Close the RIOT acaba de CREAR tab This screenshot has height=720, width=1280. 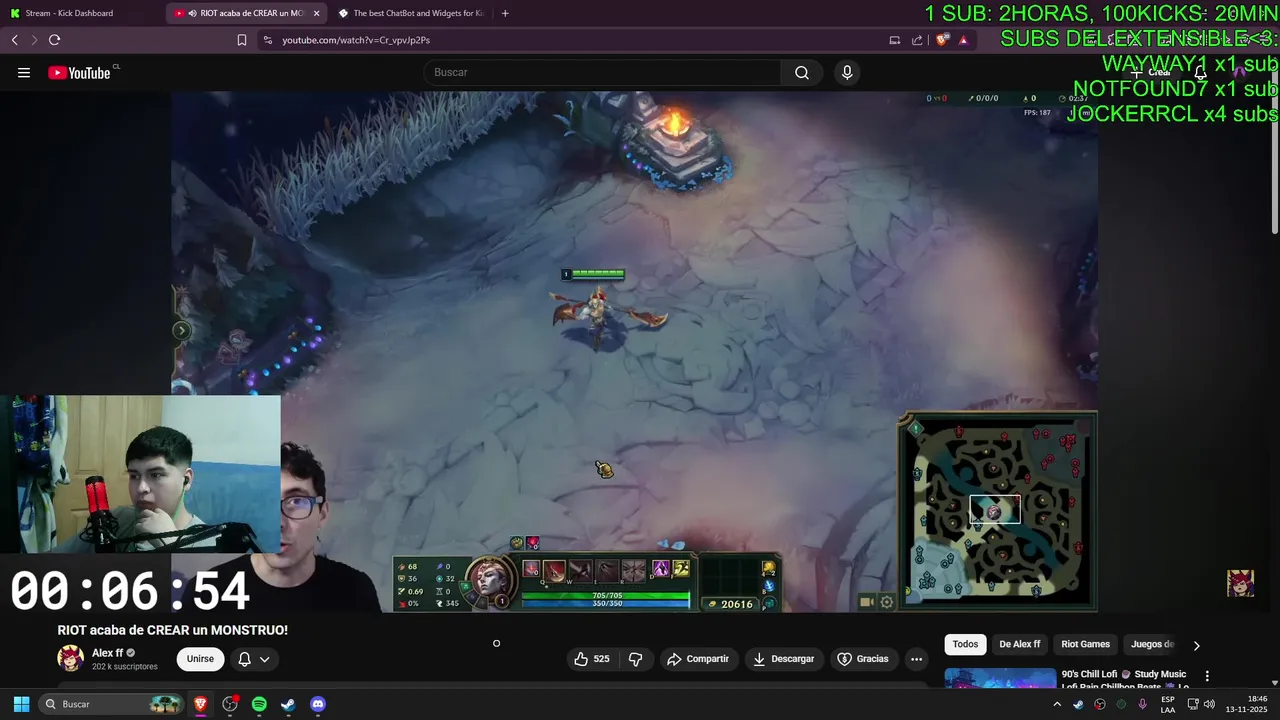(x=317, y=13)
